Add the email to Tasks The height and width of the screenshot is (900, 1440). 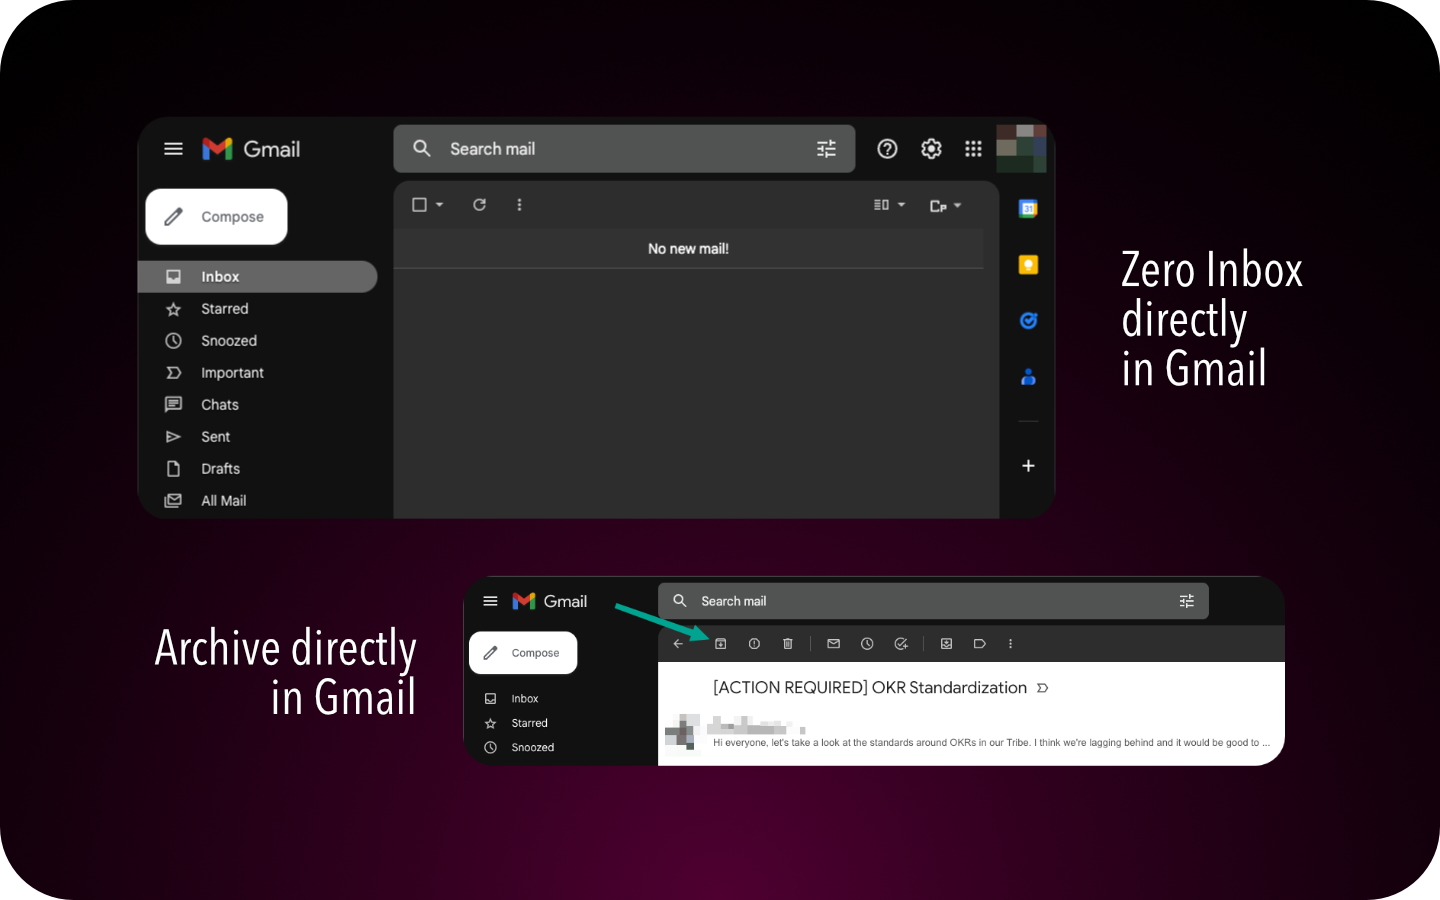[901, 644]
